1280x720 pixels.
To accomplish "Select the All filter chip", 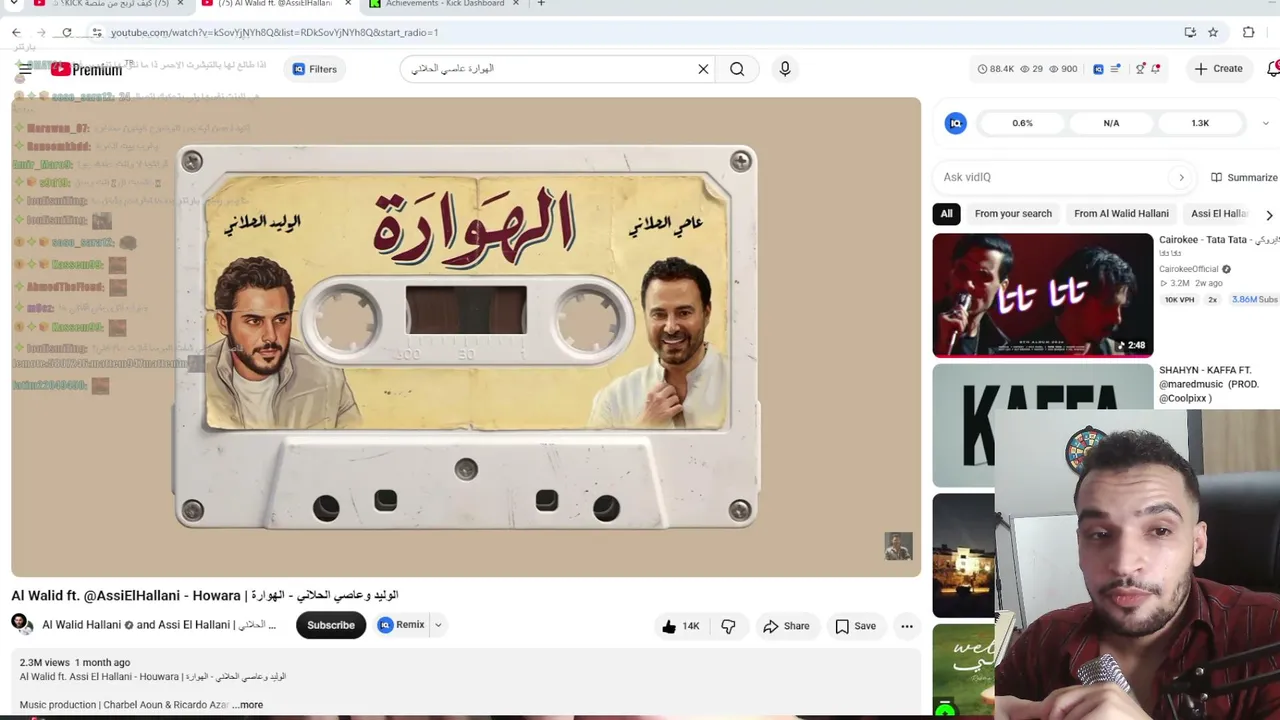I will (946, 213).
